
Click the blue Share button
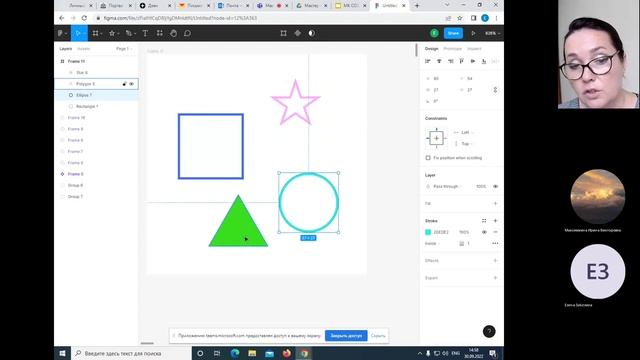click(x=453, y=33)
